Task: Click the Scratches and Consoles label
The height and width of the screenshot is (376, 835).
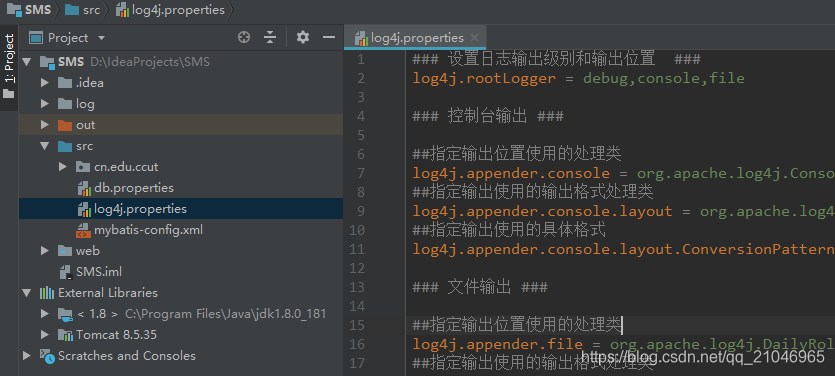Action: click(x=127, y=356)
